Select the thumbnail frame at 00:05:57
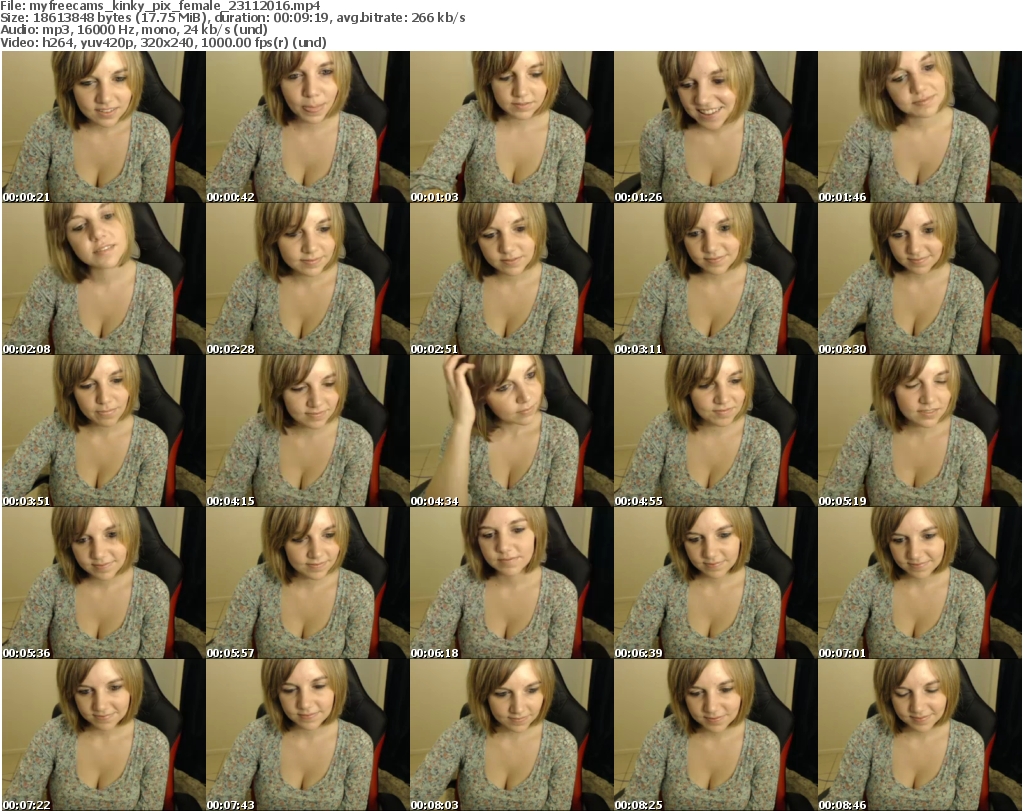Image resolution: width=1024 pixels, height=811 pixels. (308, 583)
